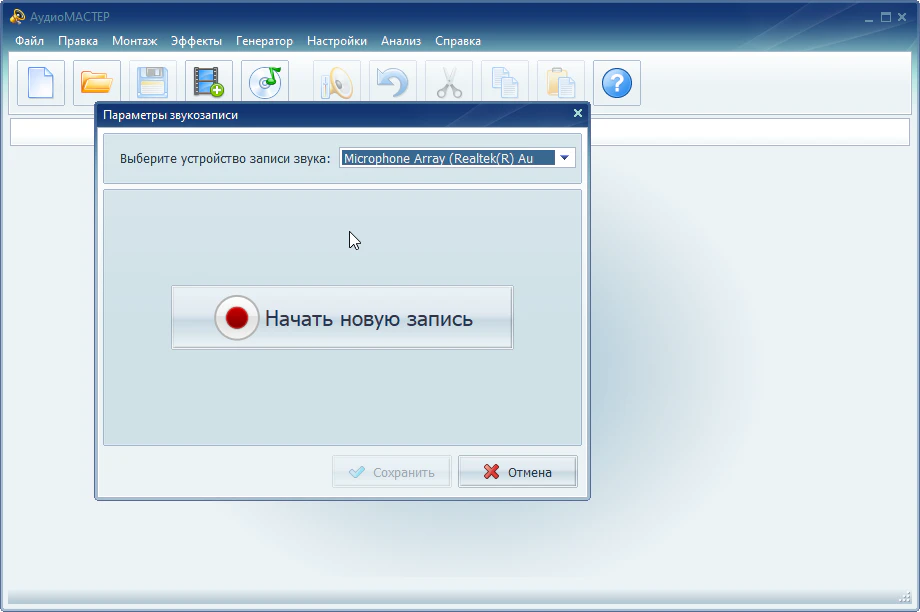Open the Генератор menu

click(264, 41)
